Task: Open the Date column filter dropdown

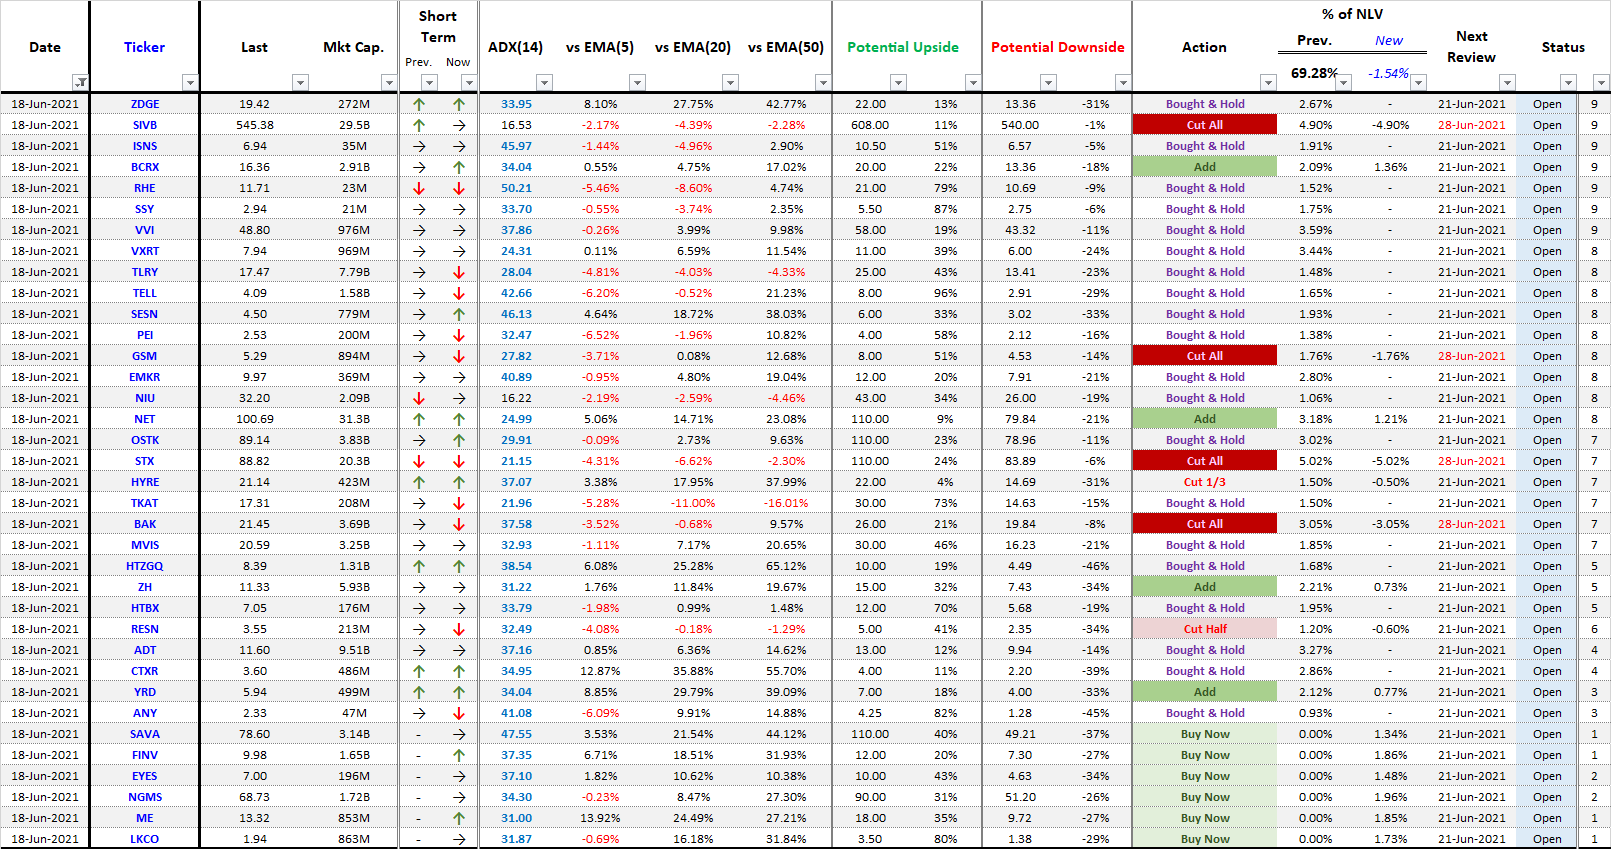Action: tap(81, 82)
